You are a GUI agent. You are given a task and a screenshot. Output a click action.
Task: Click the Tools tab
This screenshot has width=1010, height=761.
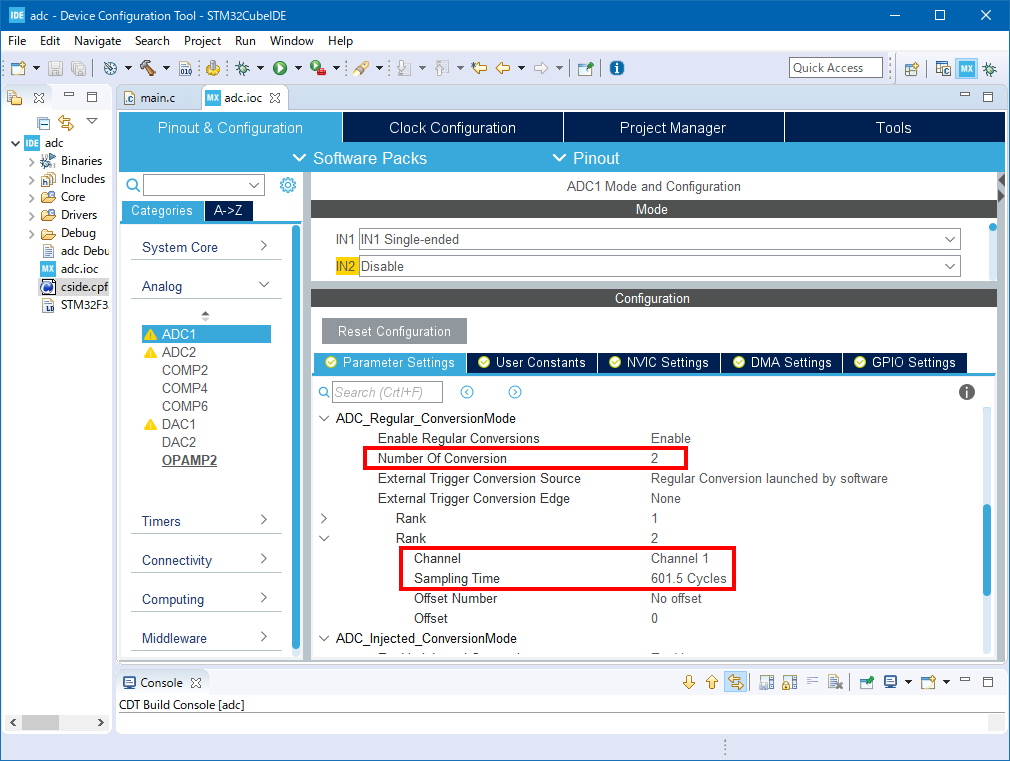pyautogui.click(x=894, y=128)
